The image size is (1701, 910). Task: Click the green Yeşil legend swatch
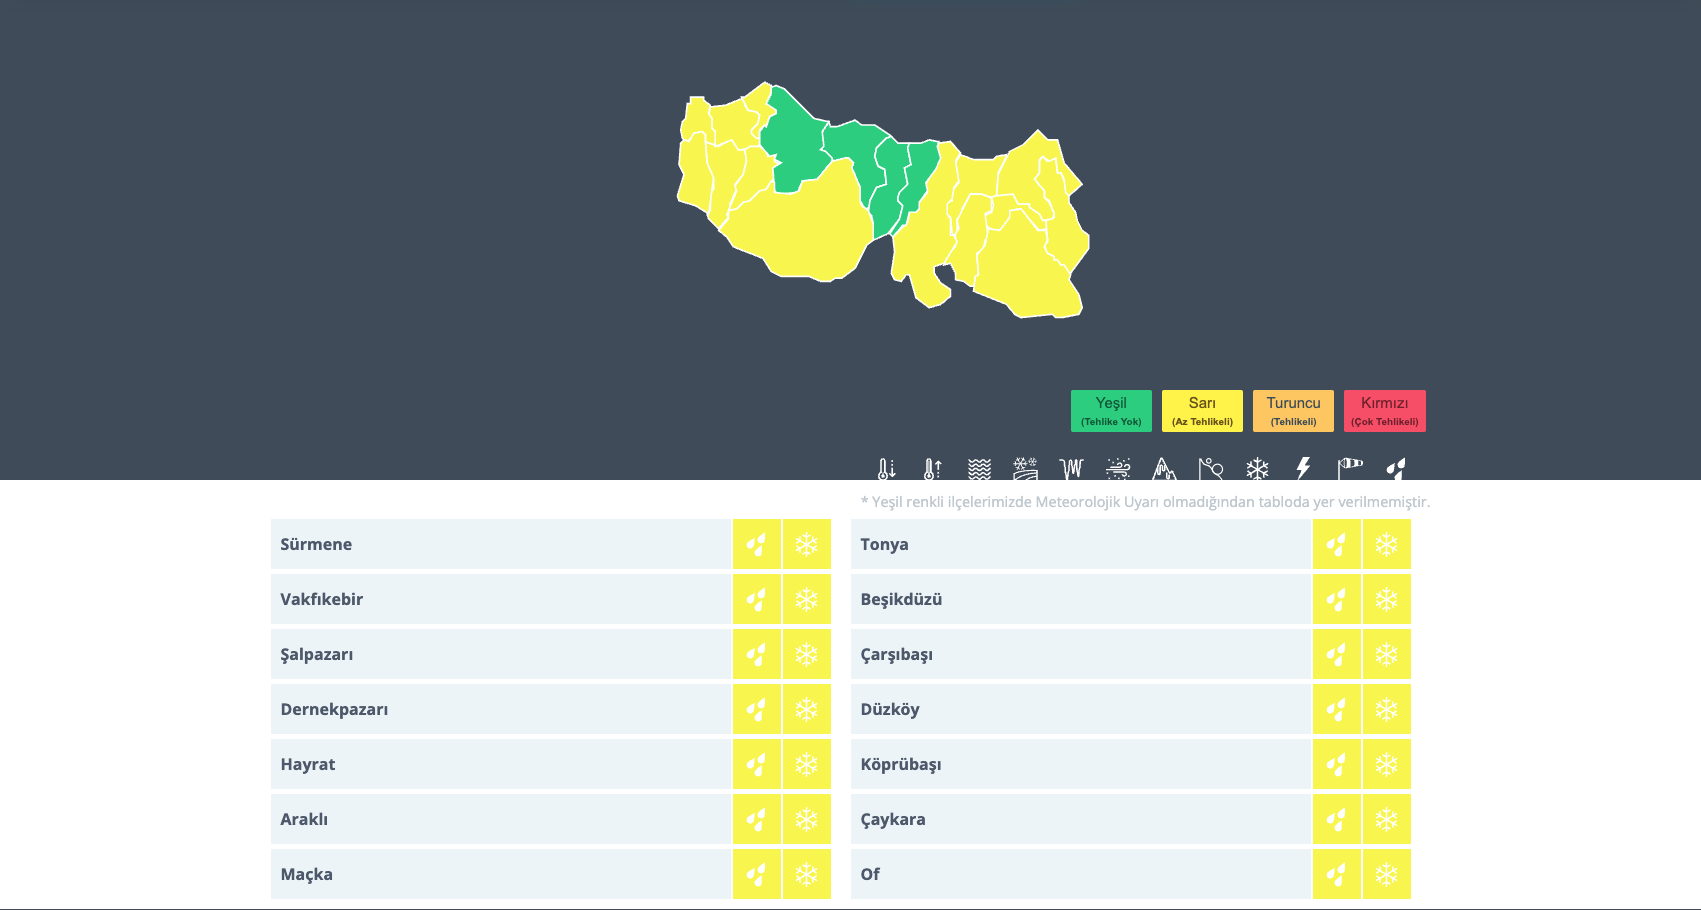click(1111, 411)
